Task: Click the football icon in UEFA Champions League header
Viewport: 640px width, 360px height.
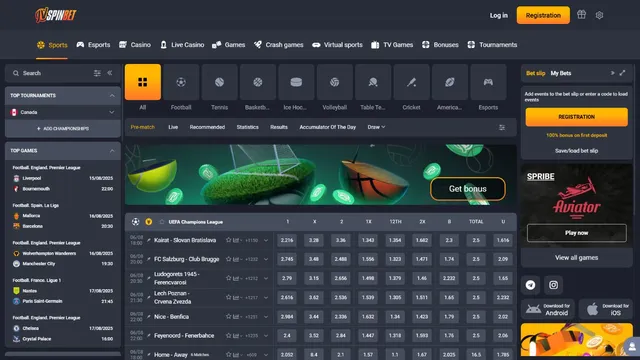Action: coord(136,222)
